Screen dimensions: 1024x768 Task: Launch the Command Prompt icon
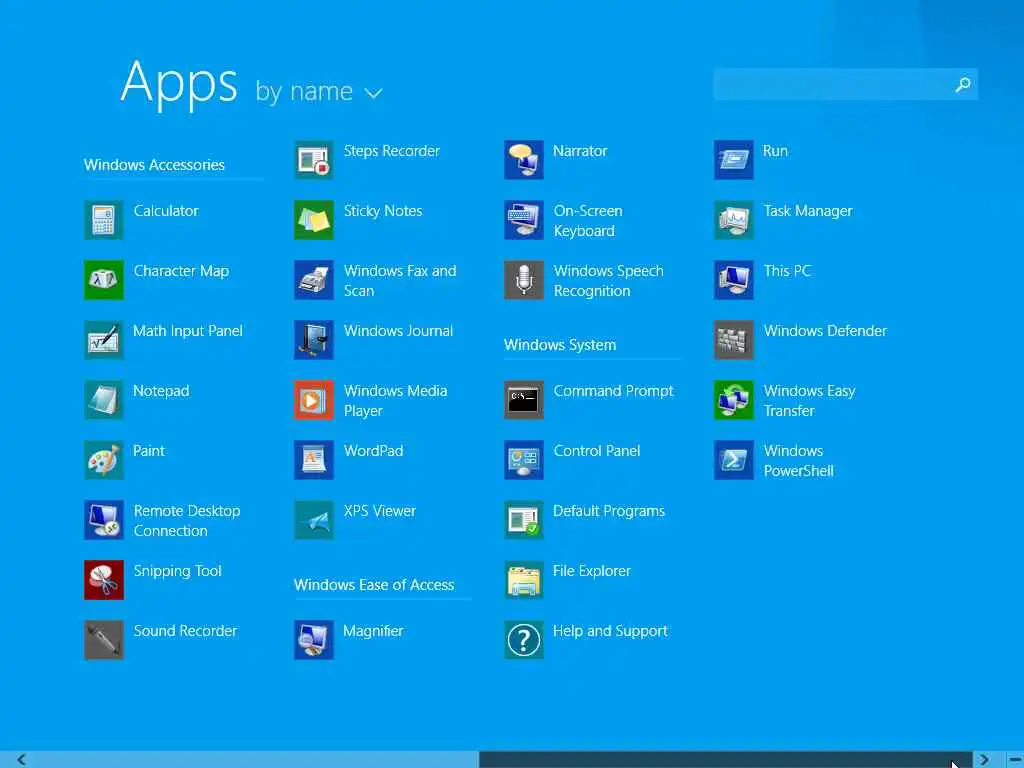tap(524, 400)
